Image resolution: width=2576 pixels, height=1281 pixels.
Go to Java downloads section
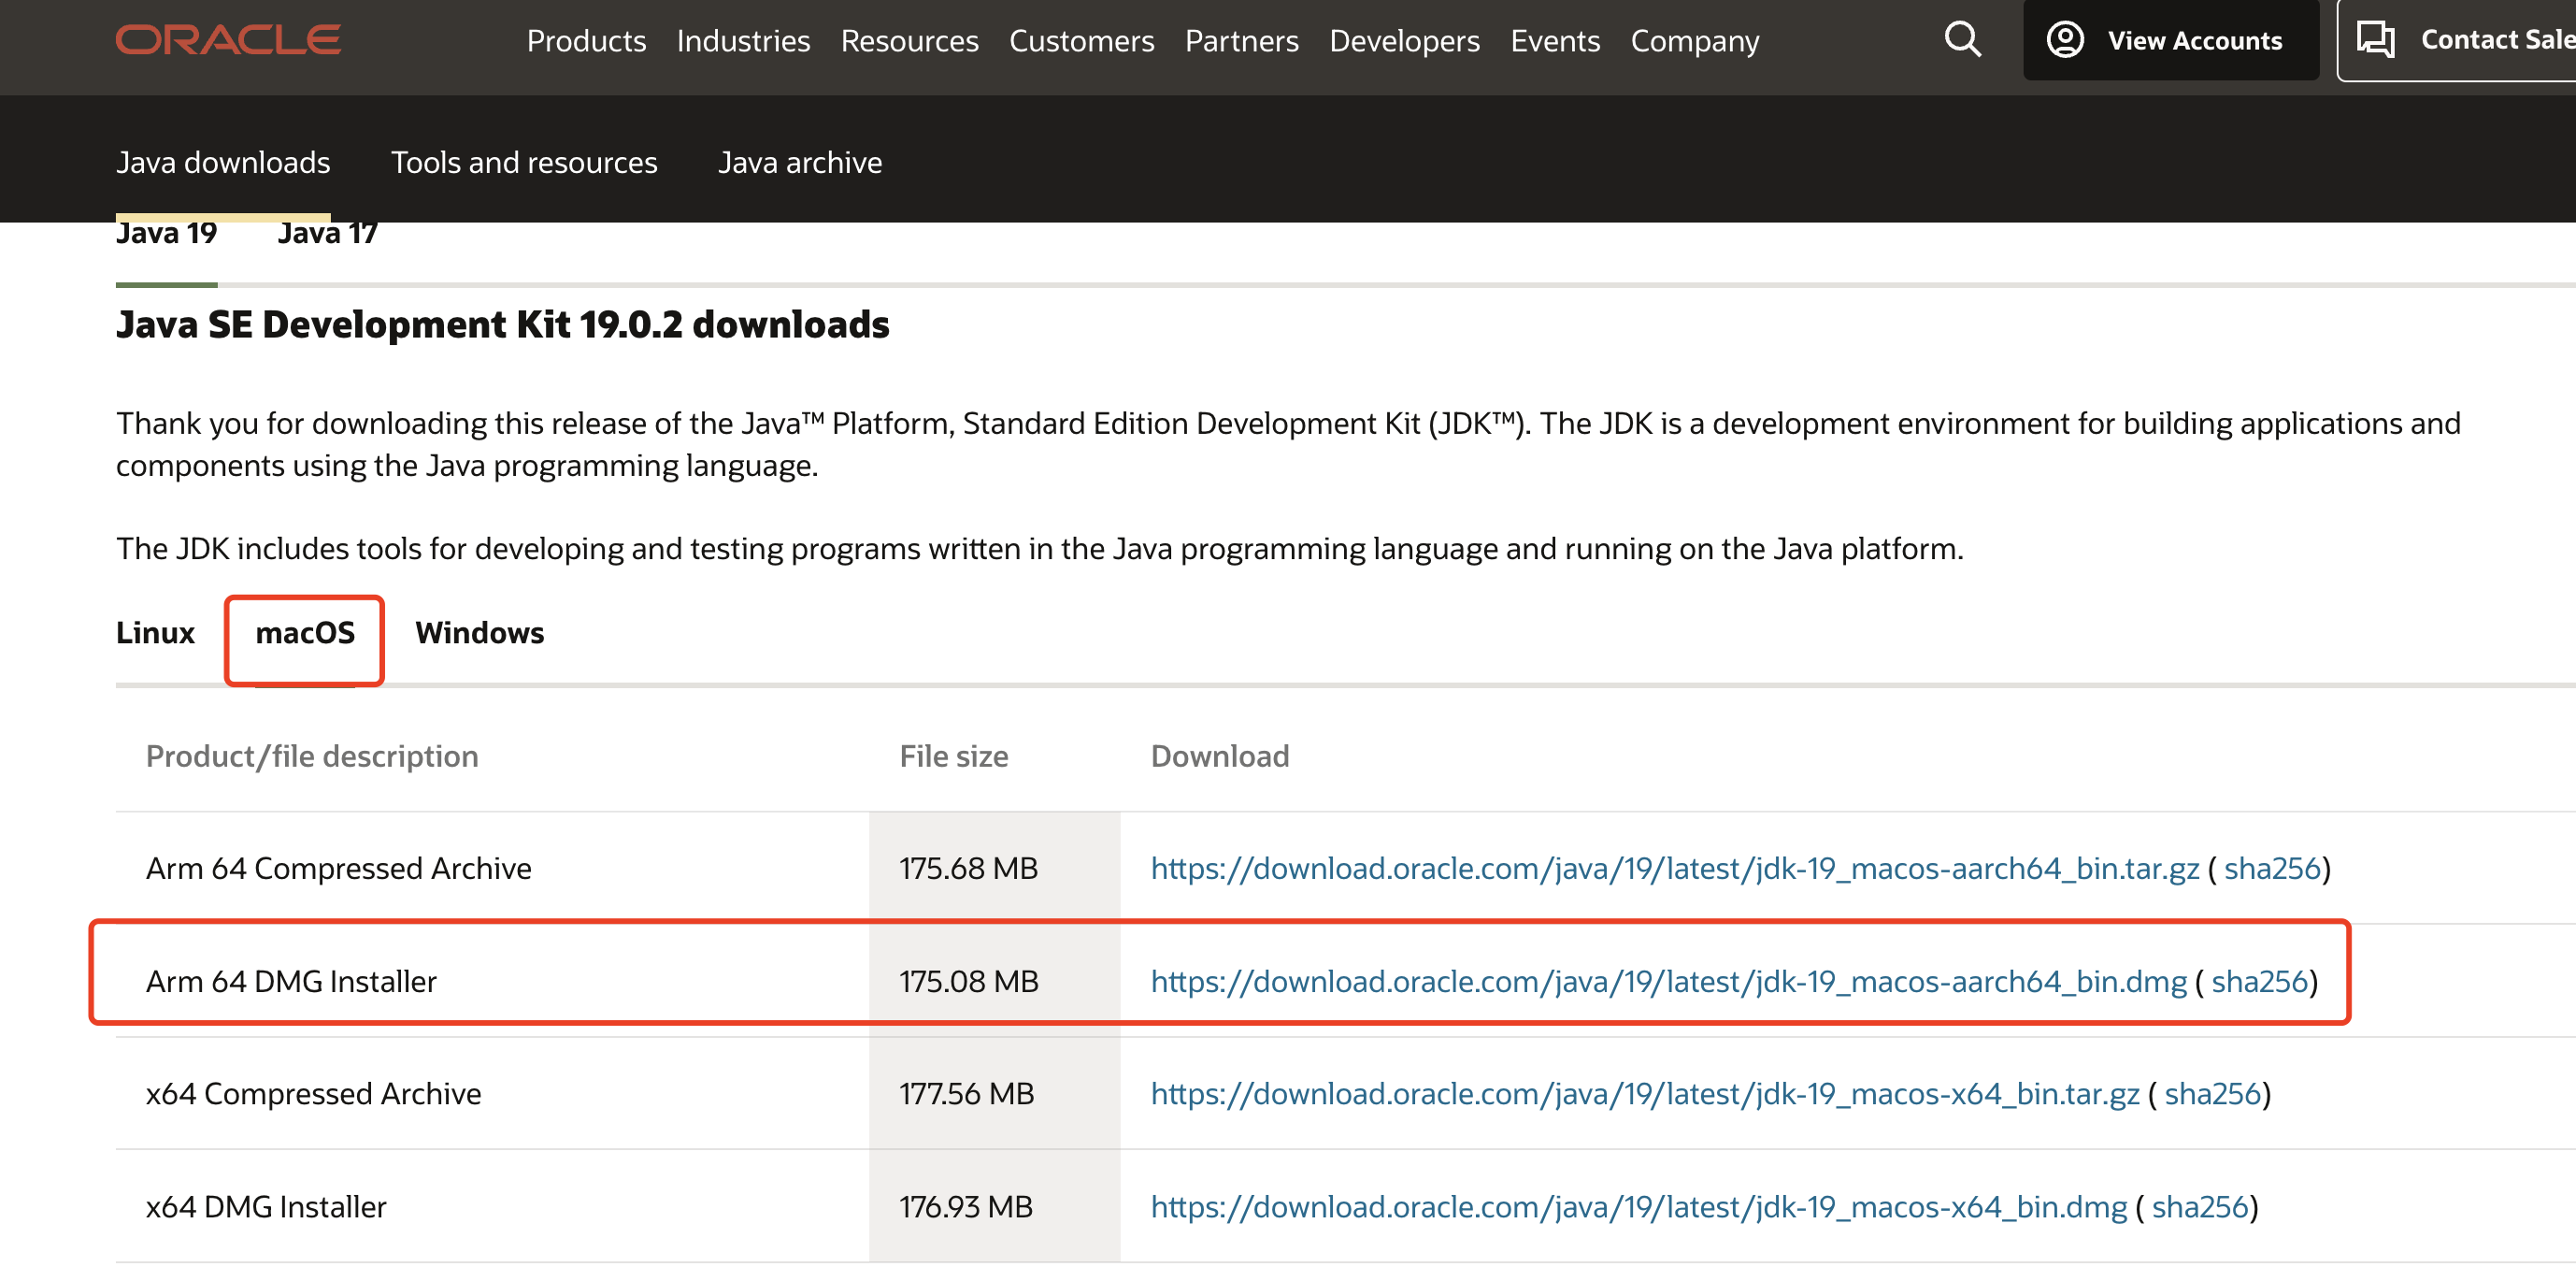click(223, 162)
